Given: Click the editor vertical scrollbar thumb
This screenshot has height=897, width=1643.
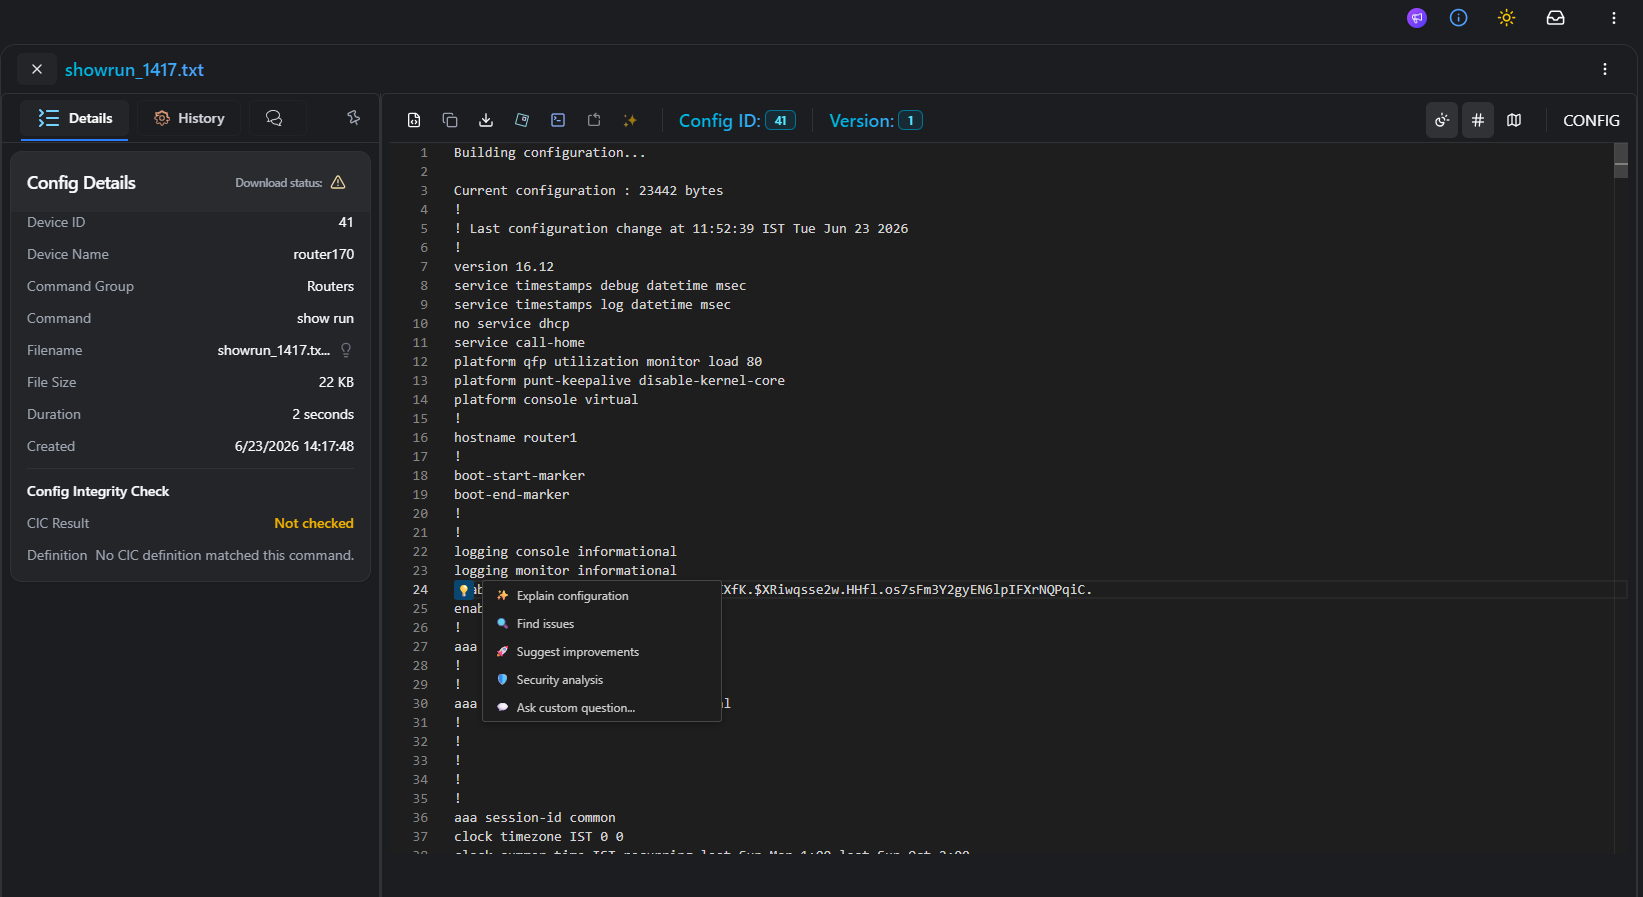Looking at the screenshot, I should pos(1621,160).
